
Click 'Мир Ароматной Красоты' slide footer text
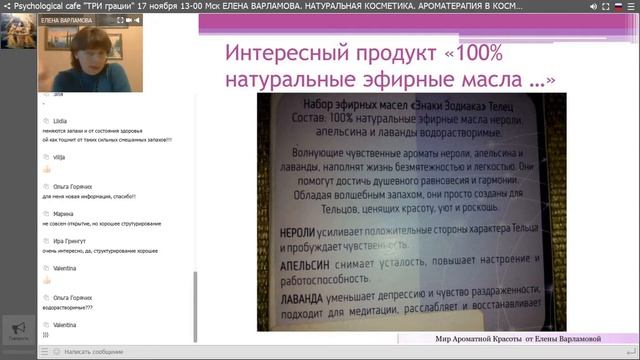pyautogui.click(x=518, y=339)
